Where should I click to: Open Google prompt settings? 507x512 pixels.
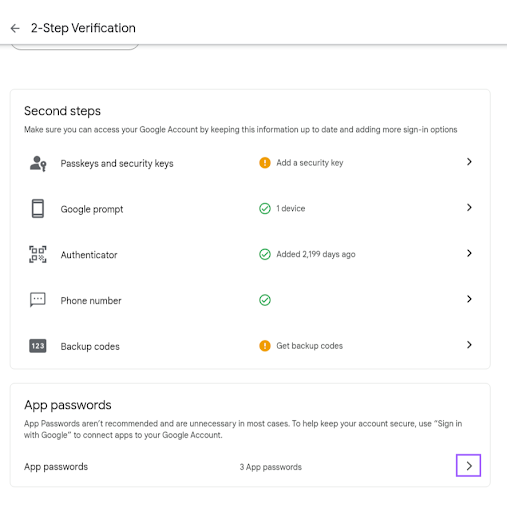coord(92,209)
